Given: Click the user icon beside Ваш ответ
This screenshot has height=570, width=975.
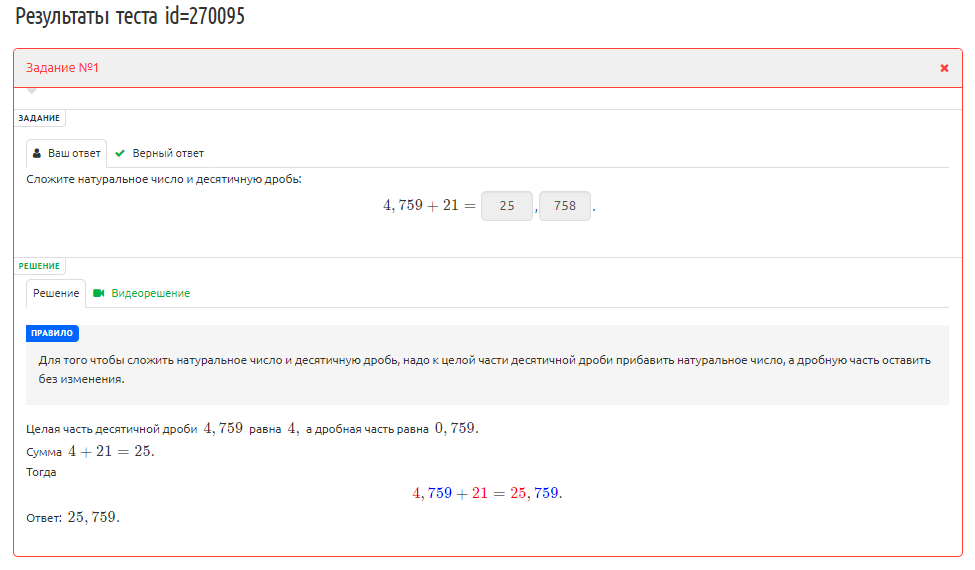Looking at the screenshot, I should click(x=37, y=153).
